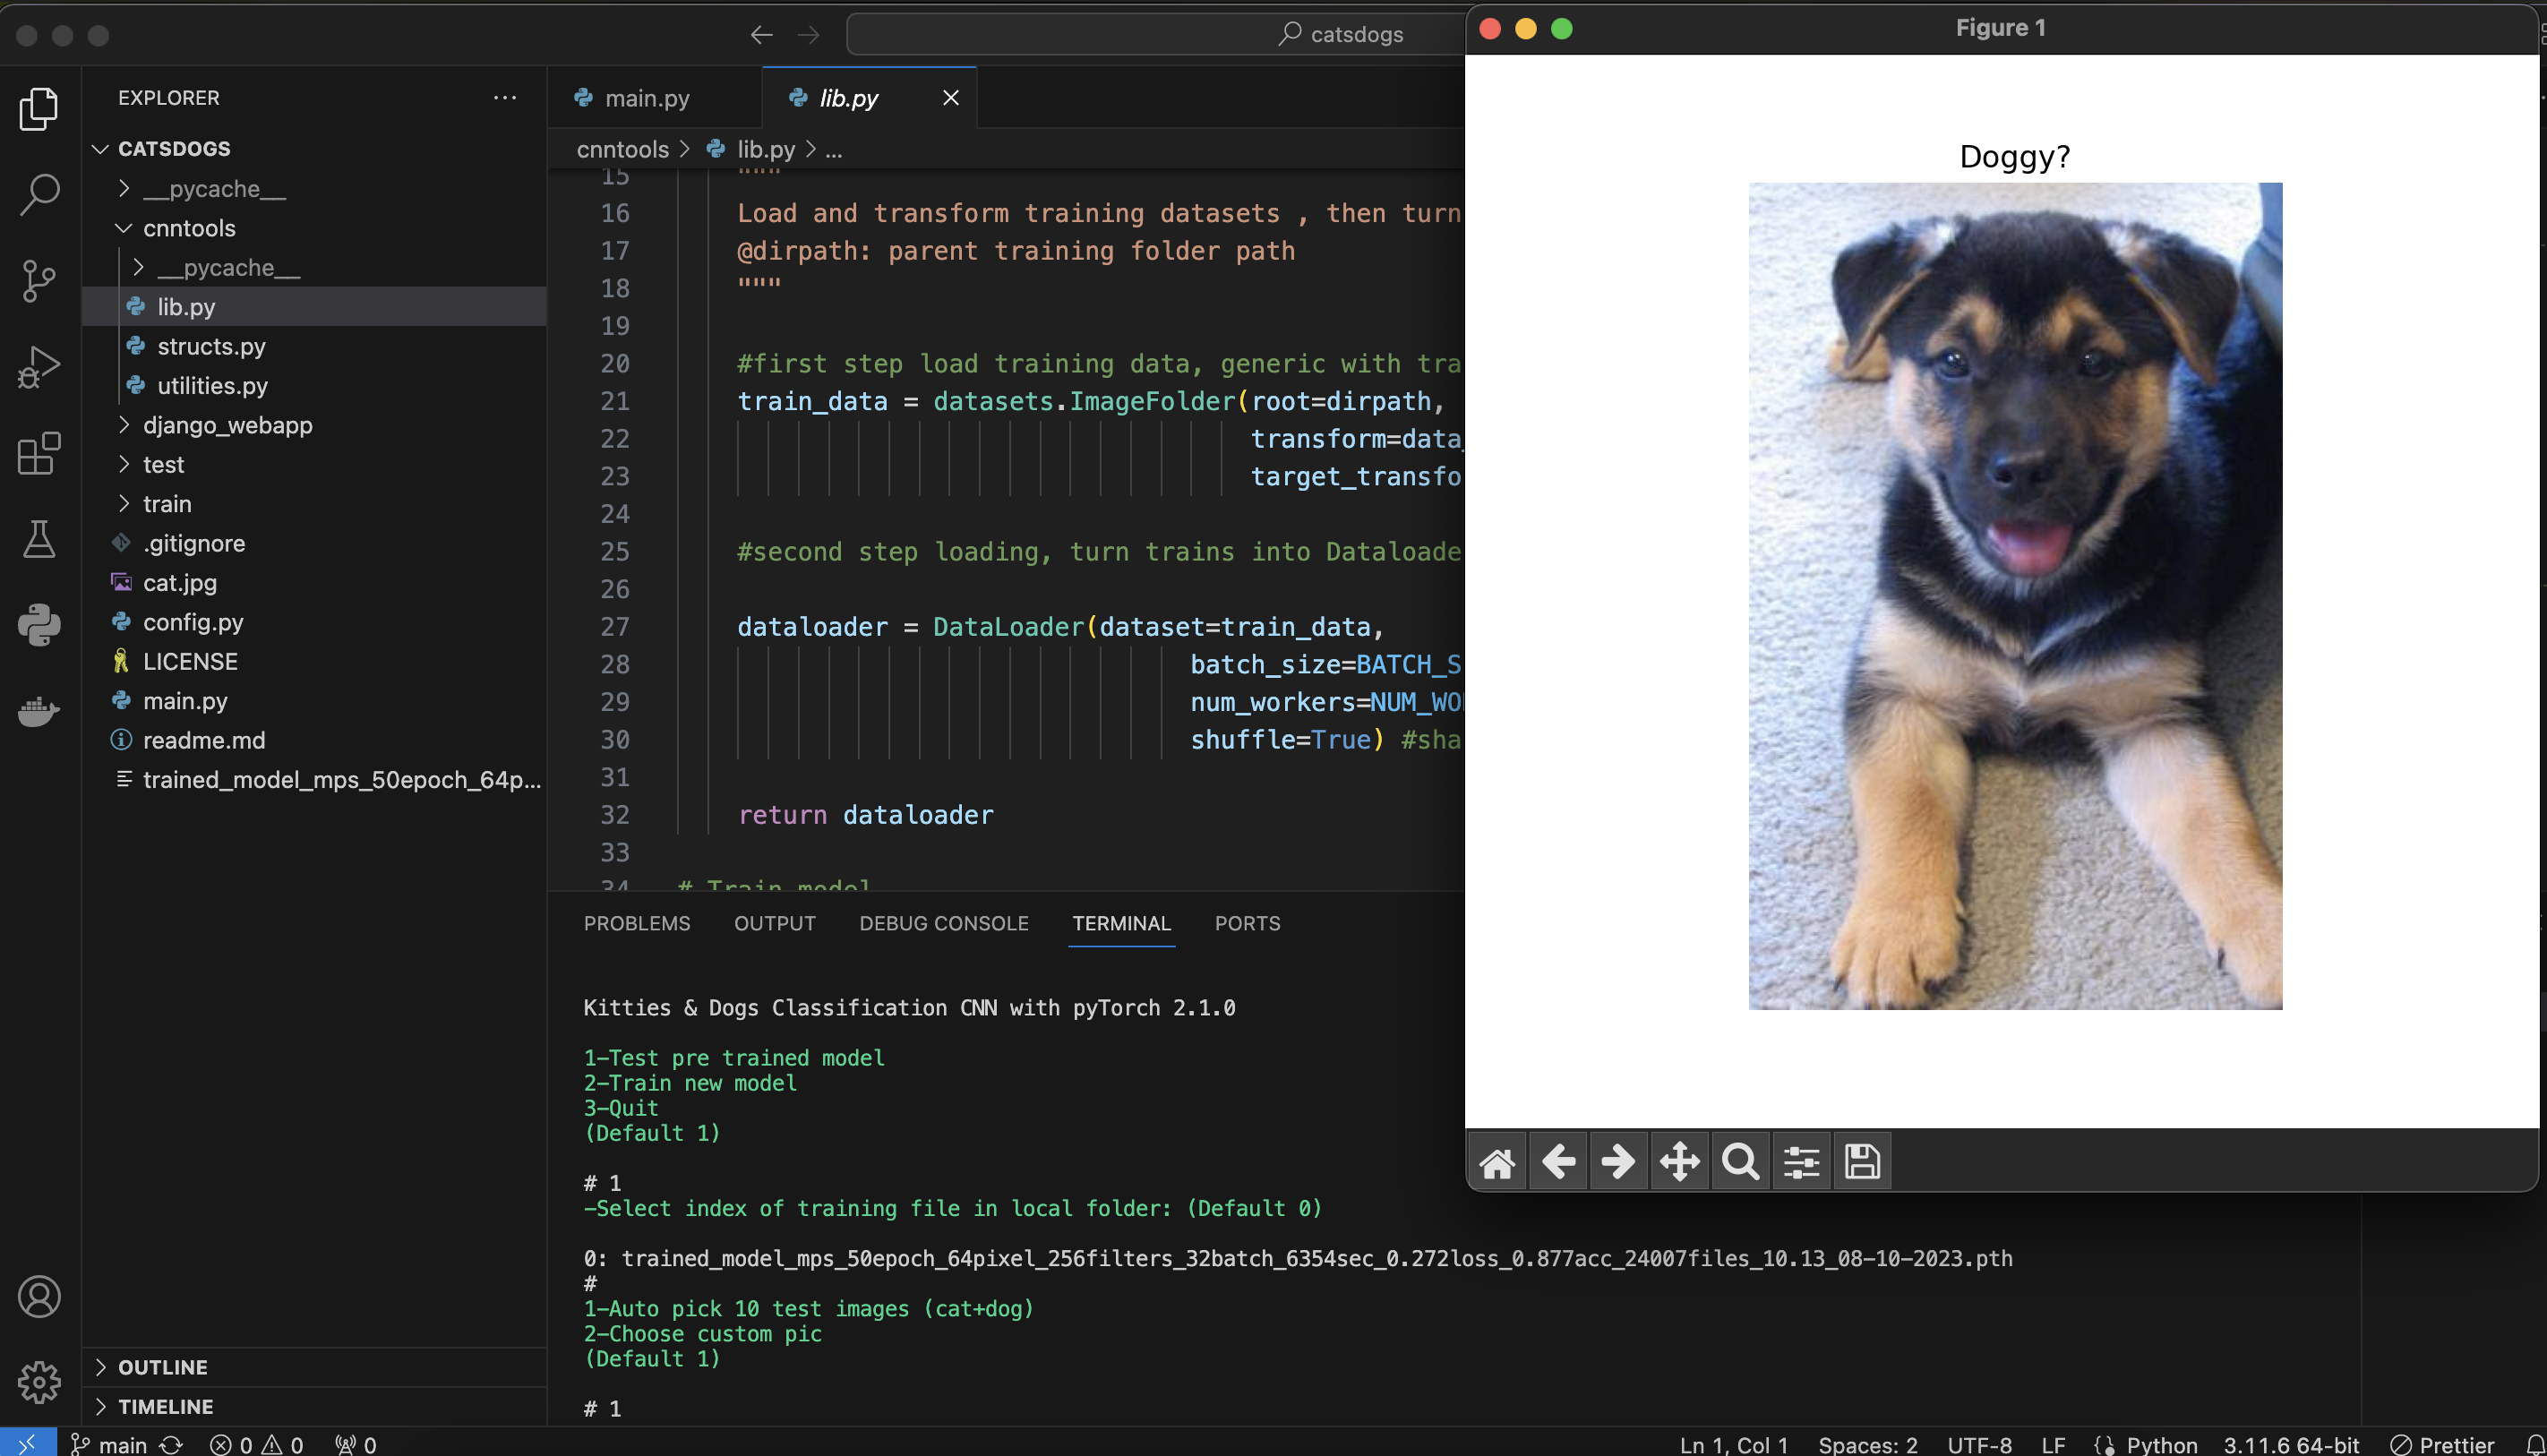Viewport: 2547px width, 1456px height.
Task: Collapse the cnntools folder
Action: 189,228
